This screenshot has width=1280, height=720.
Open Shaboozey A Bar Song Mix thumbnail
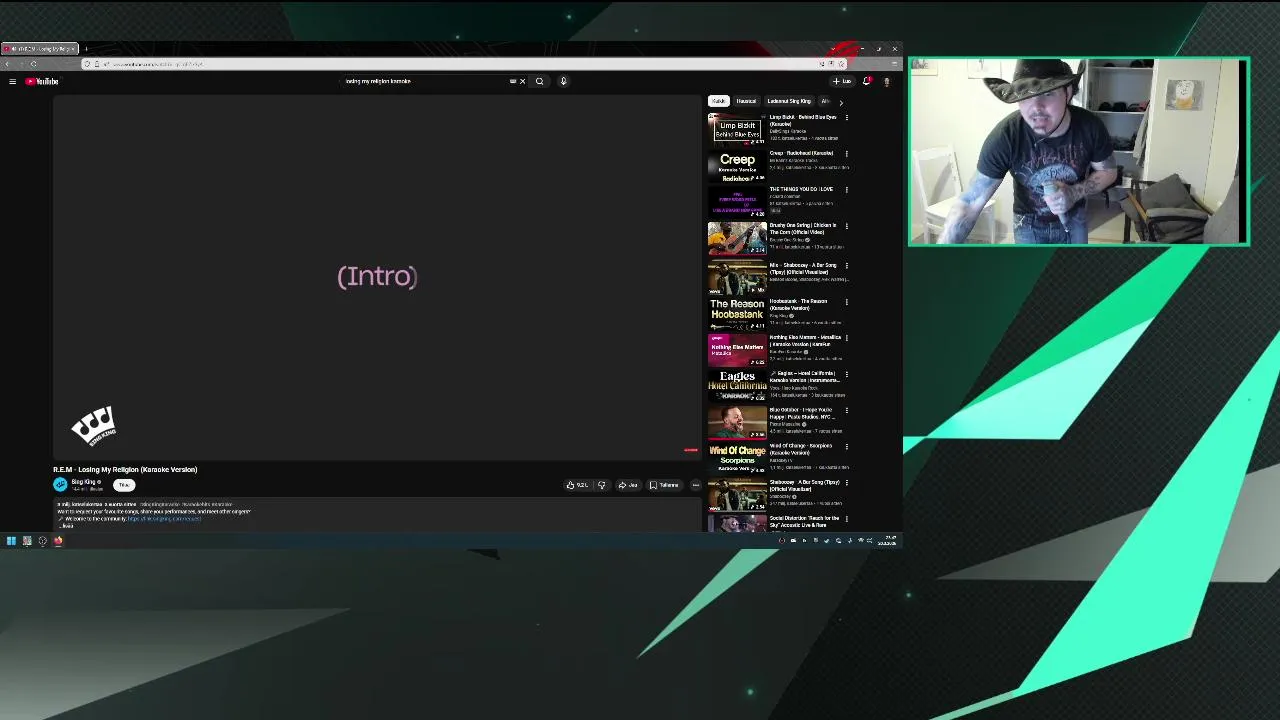pos(737,278)
